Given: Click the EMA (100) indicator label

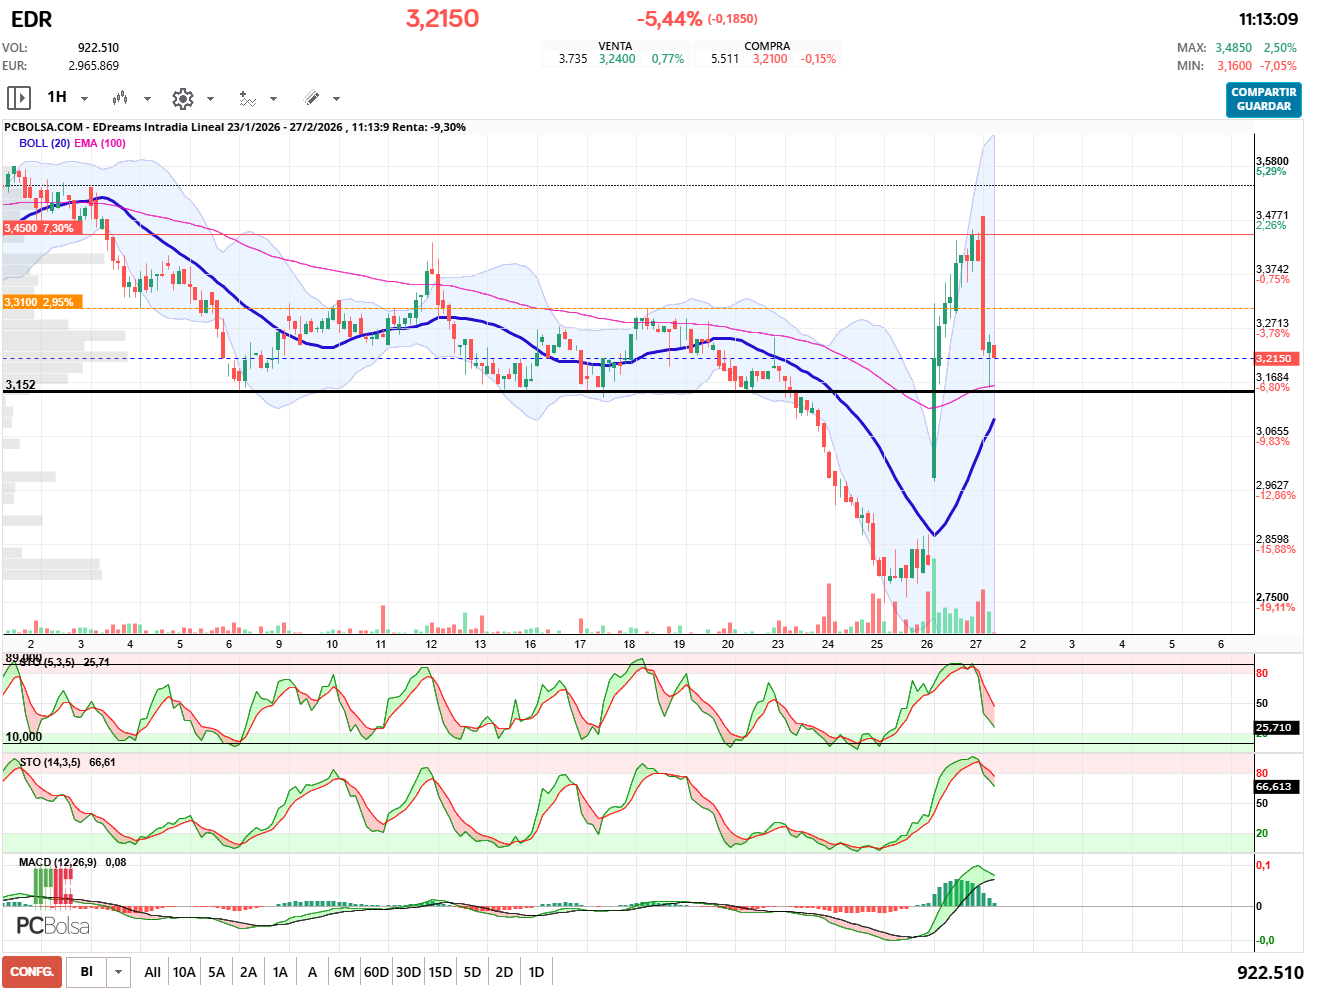Looking at the screenshot, I should (x=100, y=143).
